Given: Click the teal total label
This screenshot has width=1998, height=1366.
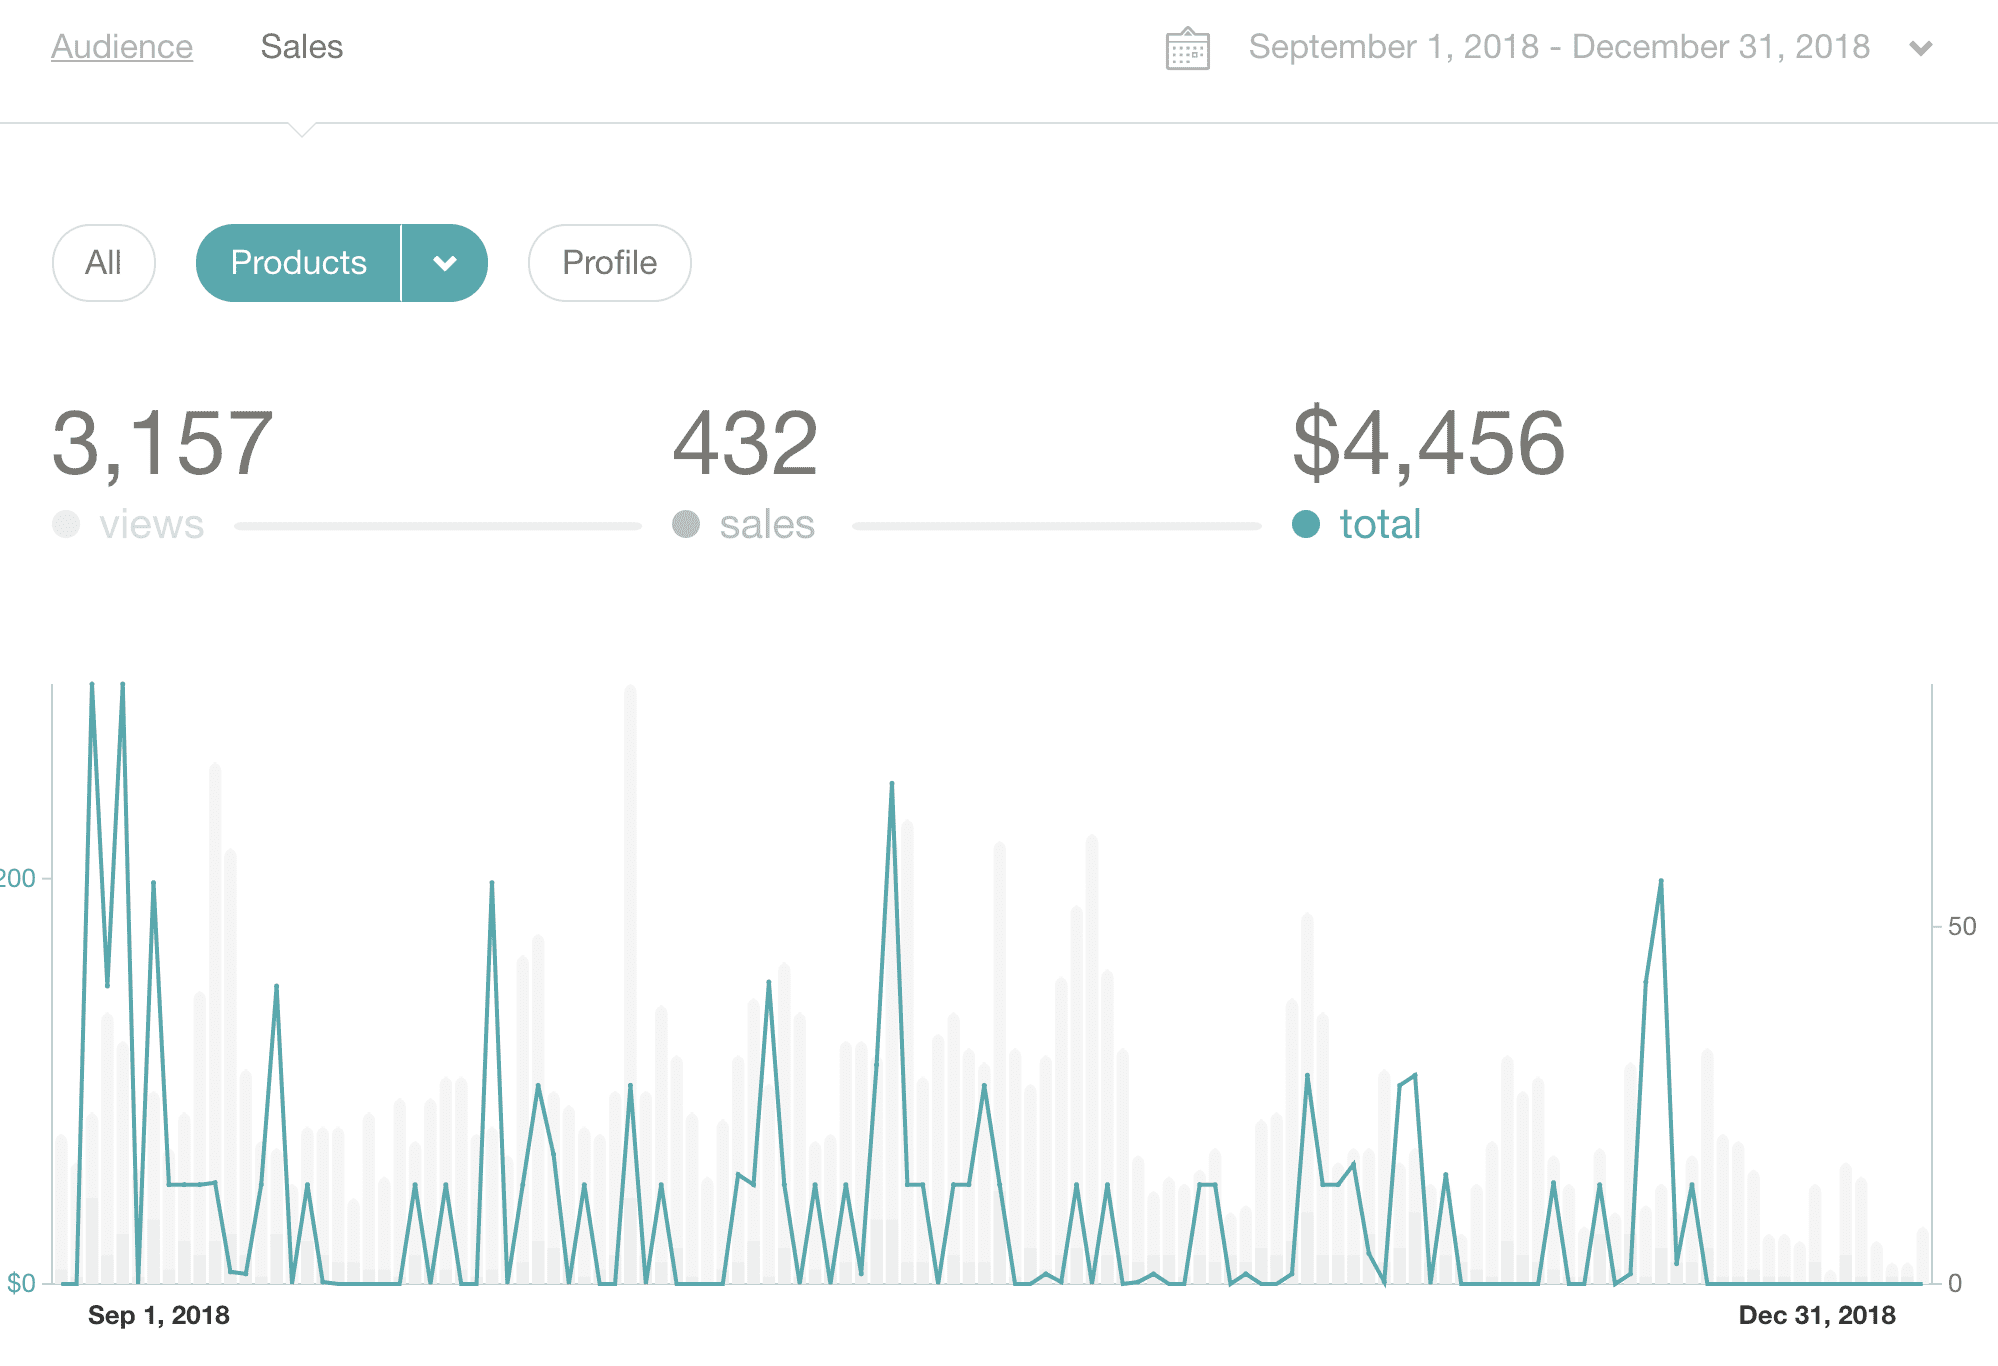Looking at the screenshot, I should 1380,524.
